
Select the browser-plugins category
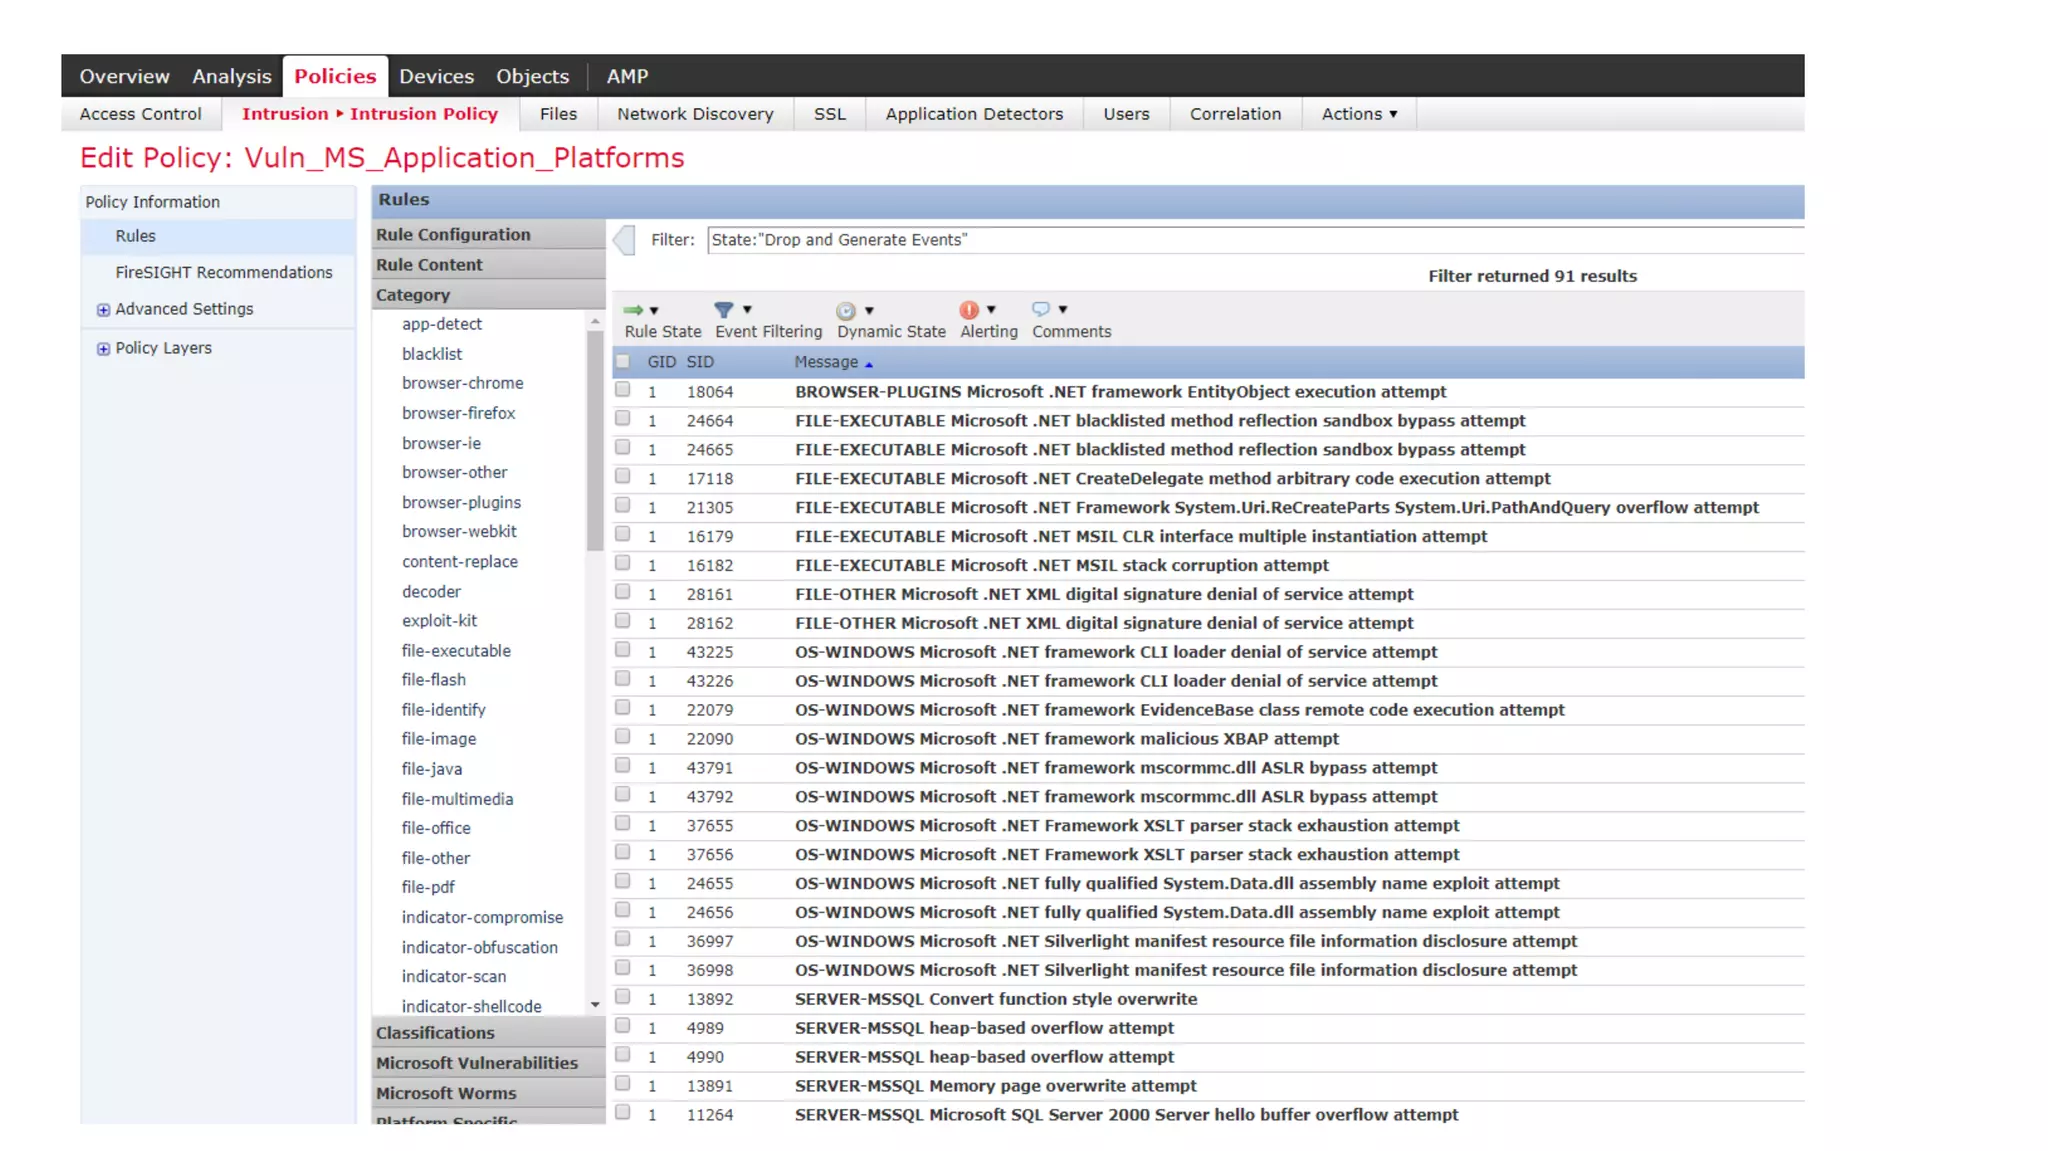pyautogui.click(x=461, y=502)
